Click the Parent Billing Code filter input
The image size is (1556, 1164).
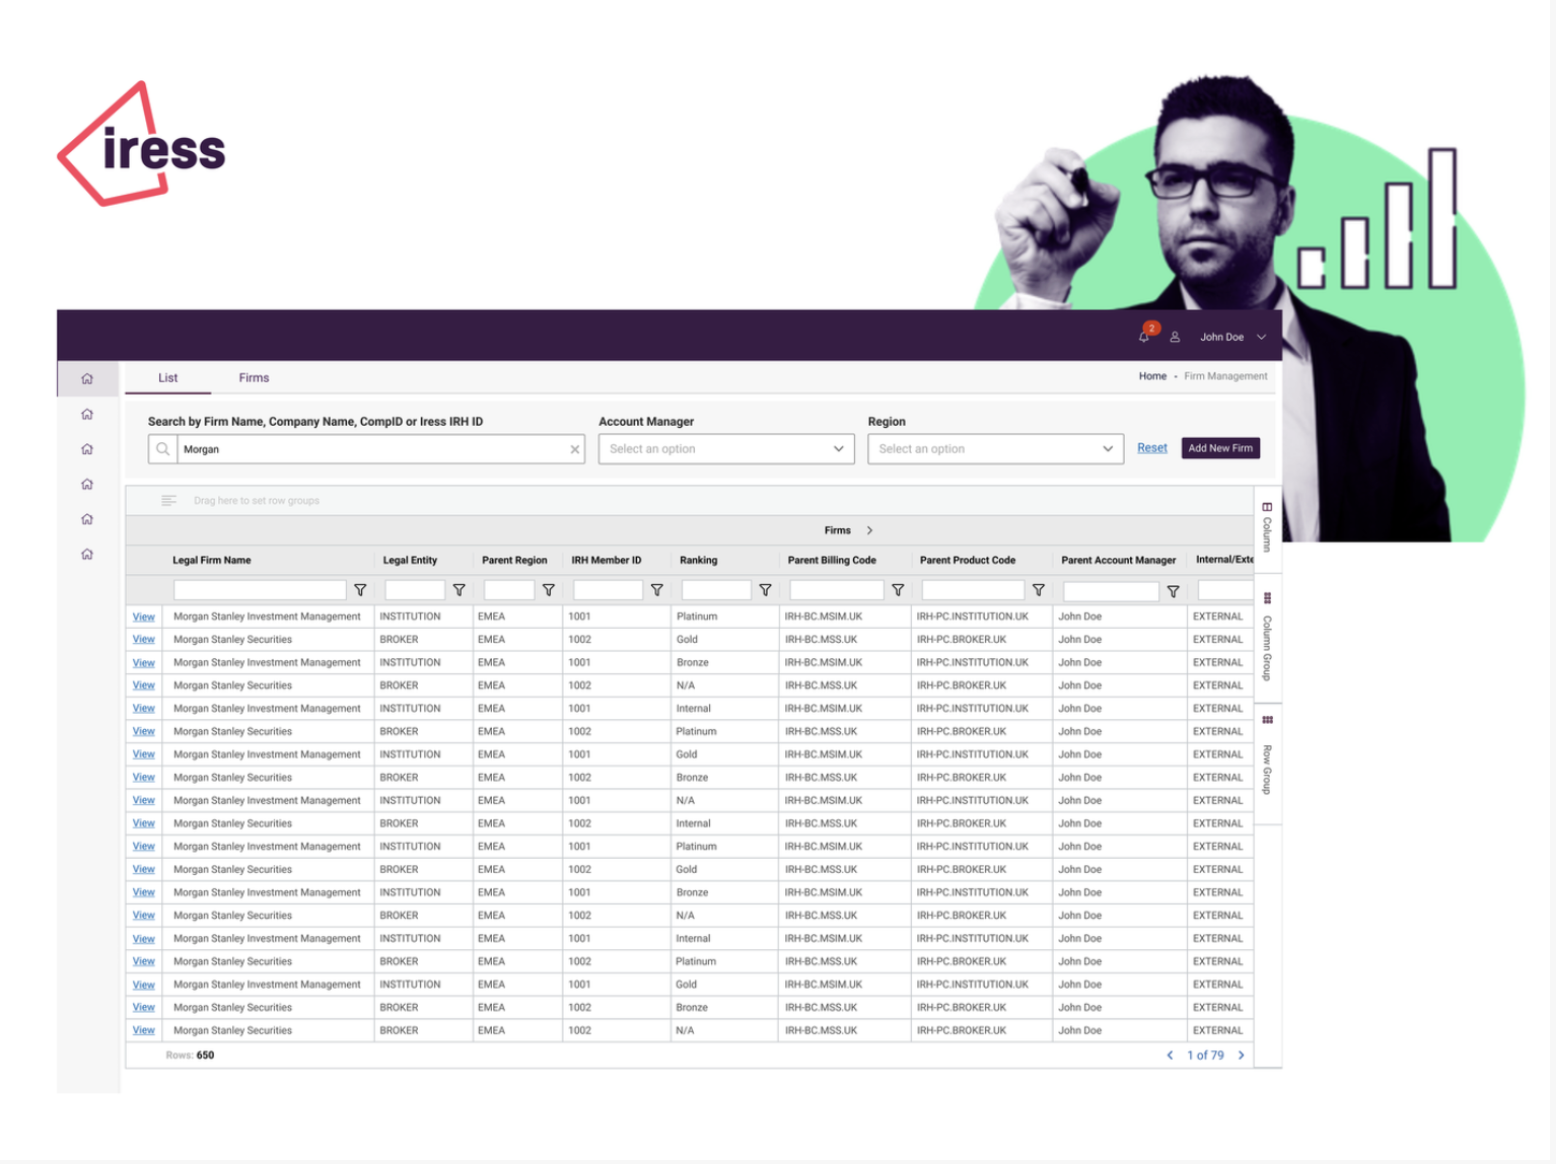point(837,591)
